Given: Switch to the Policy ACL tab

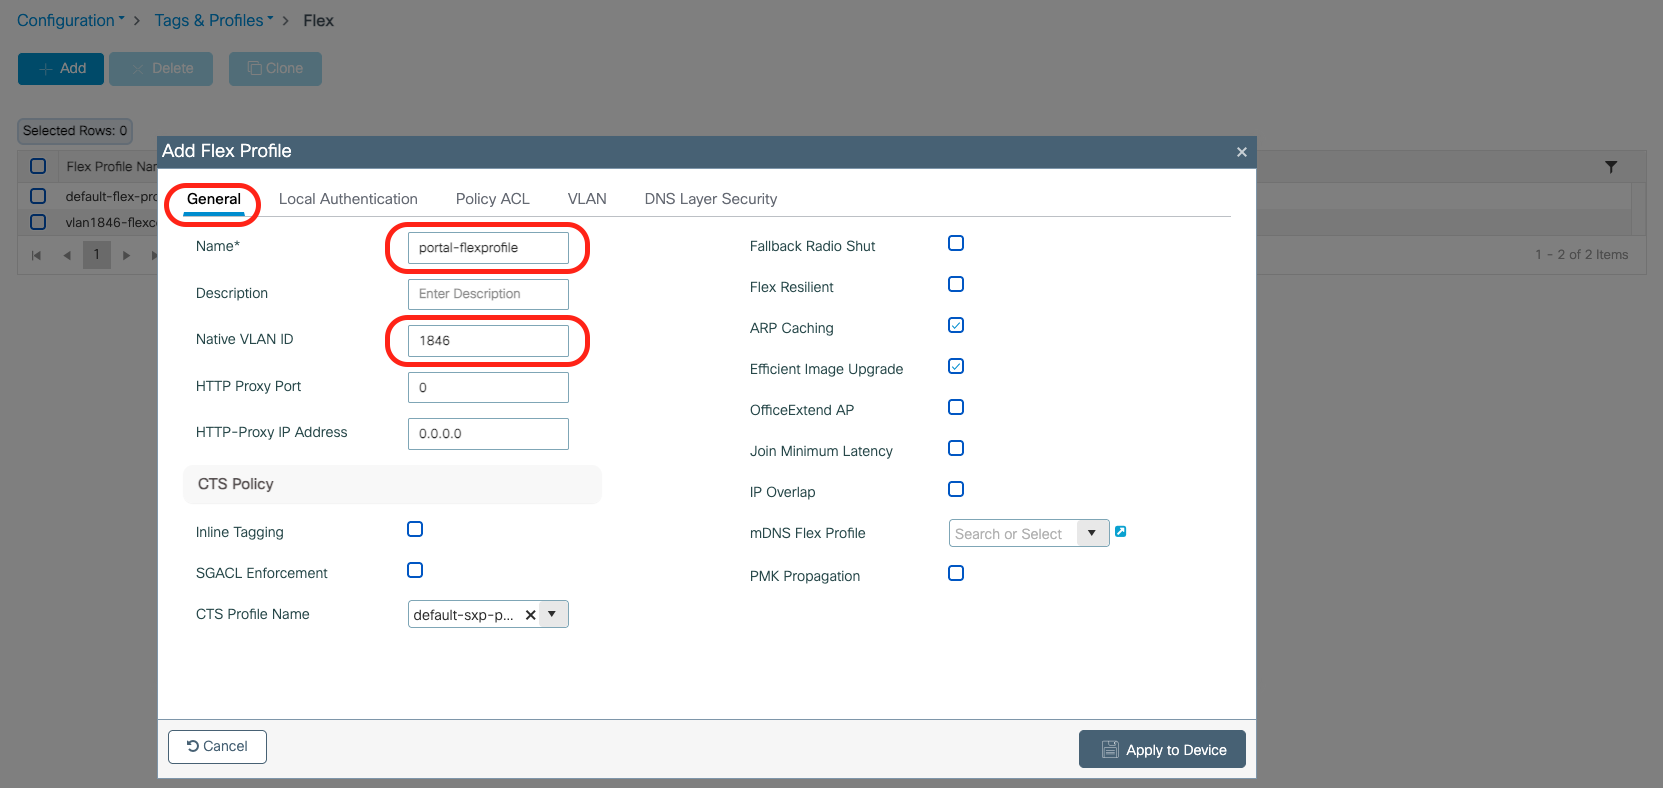Looking at the screenshot, I should [492, 199].
